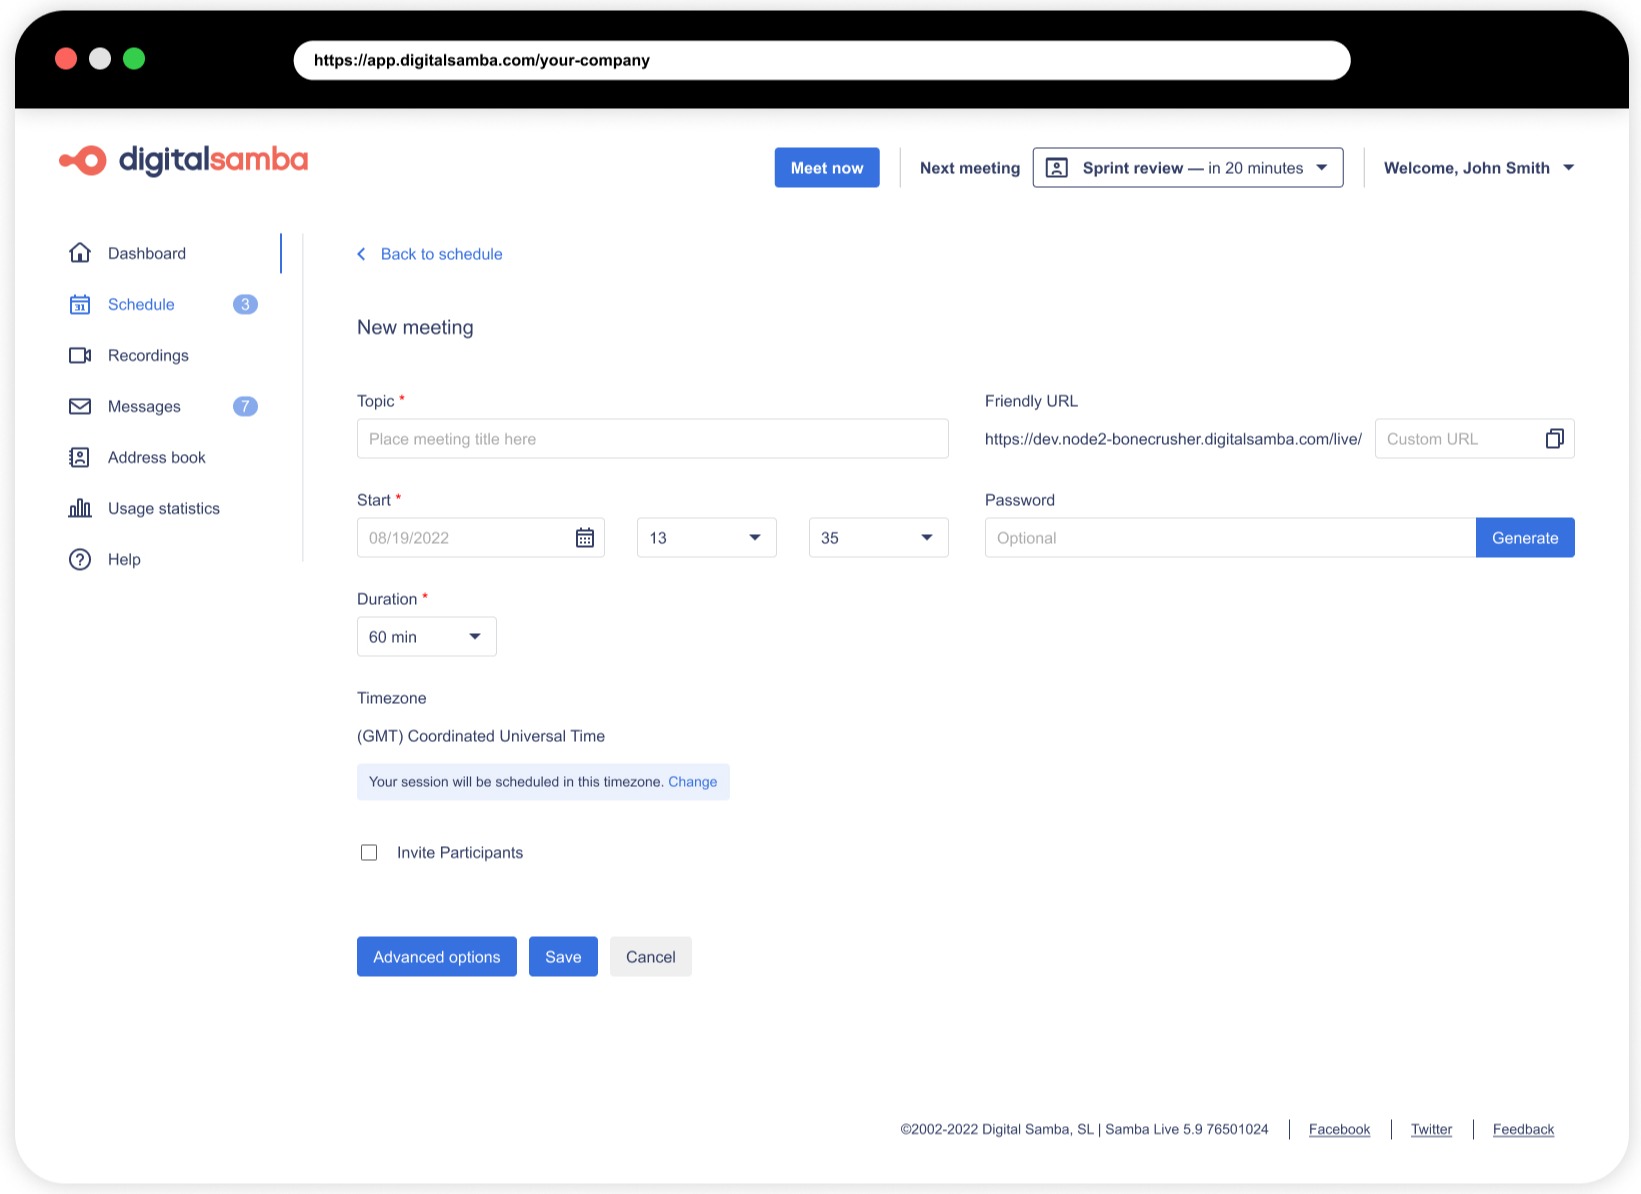Expand the Duration 60 min dropdown
1641x1194 pixels.
426,637
